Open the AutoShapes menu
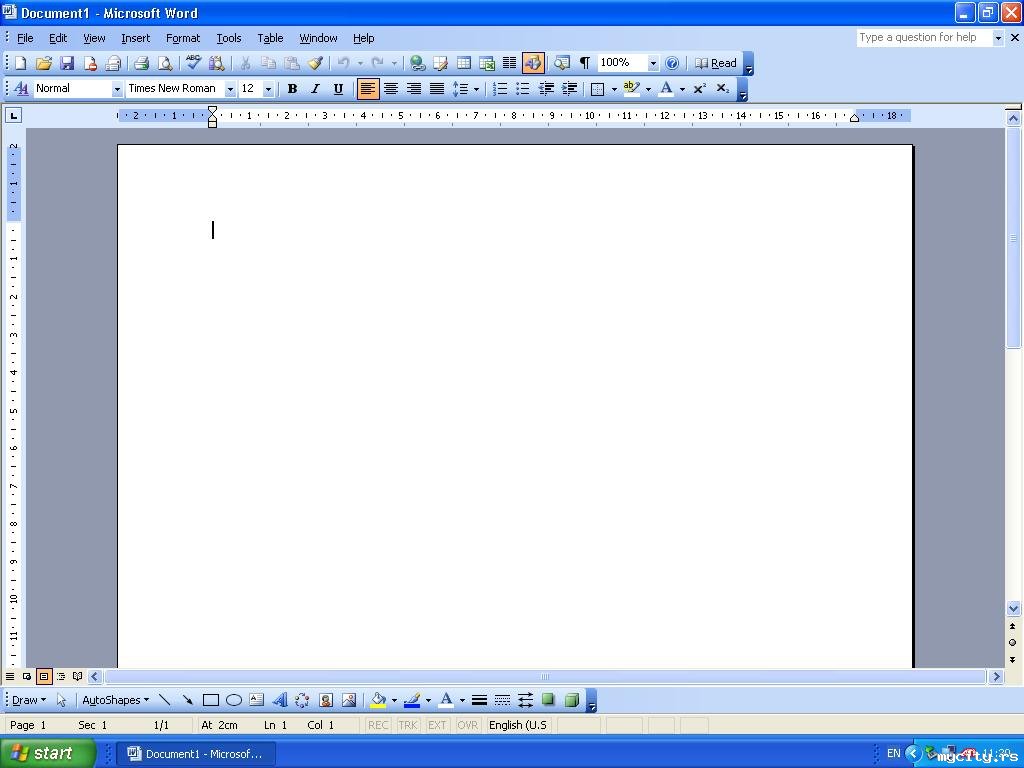 [x=115, y=700]
